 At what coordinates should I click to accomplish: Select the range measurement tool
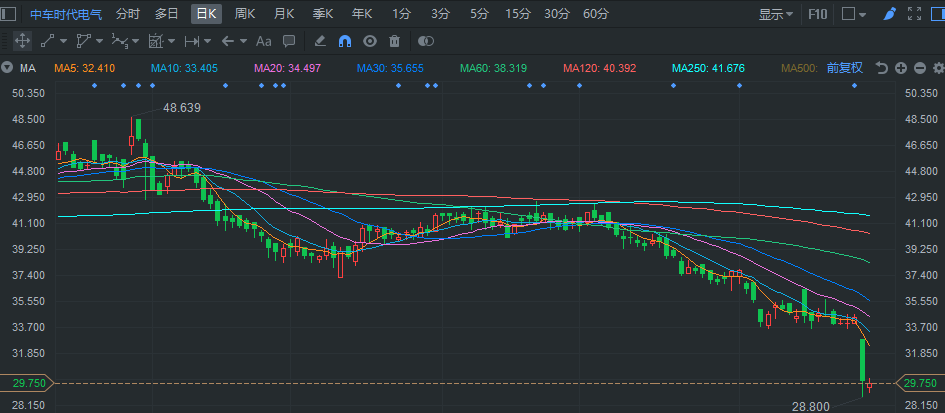tap(192, 41)
